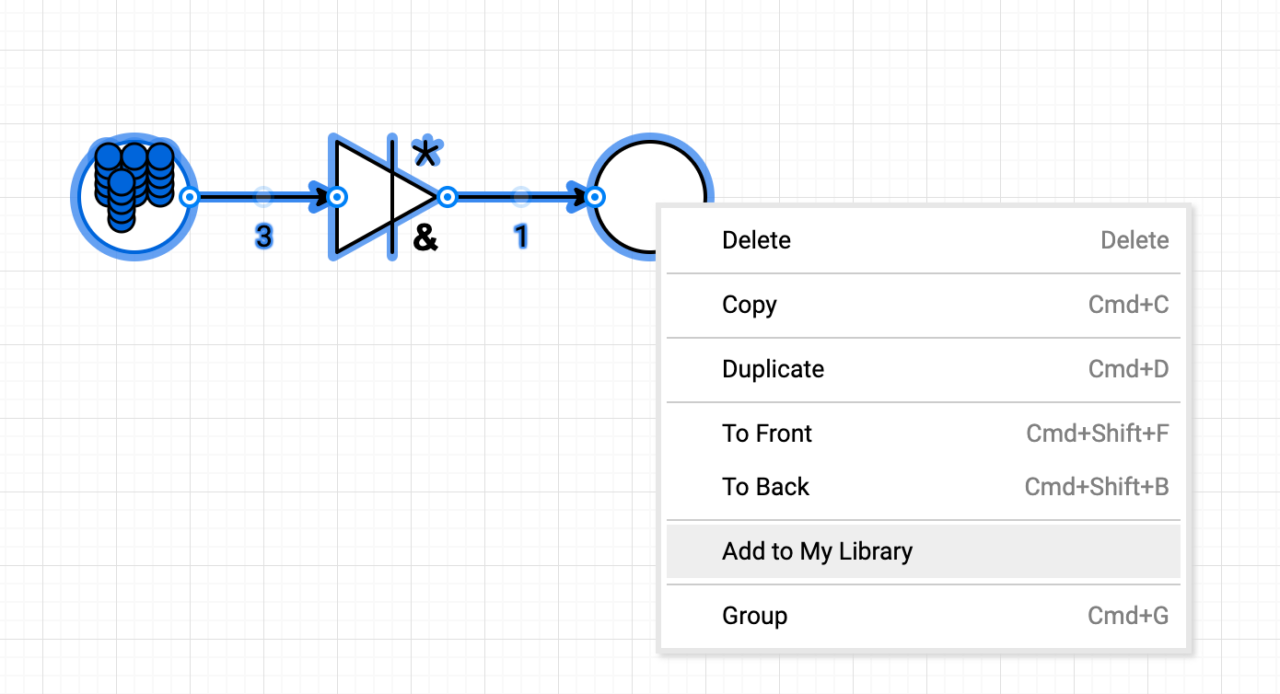This screenshot has width=1280, height=694.
Task: Click the midpoint handle of the right connection
Action: [x=521, y=197]
